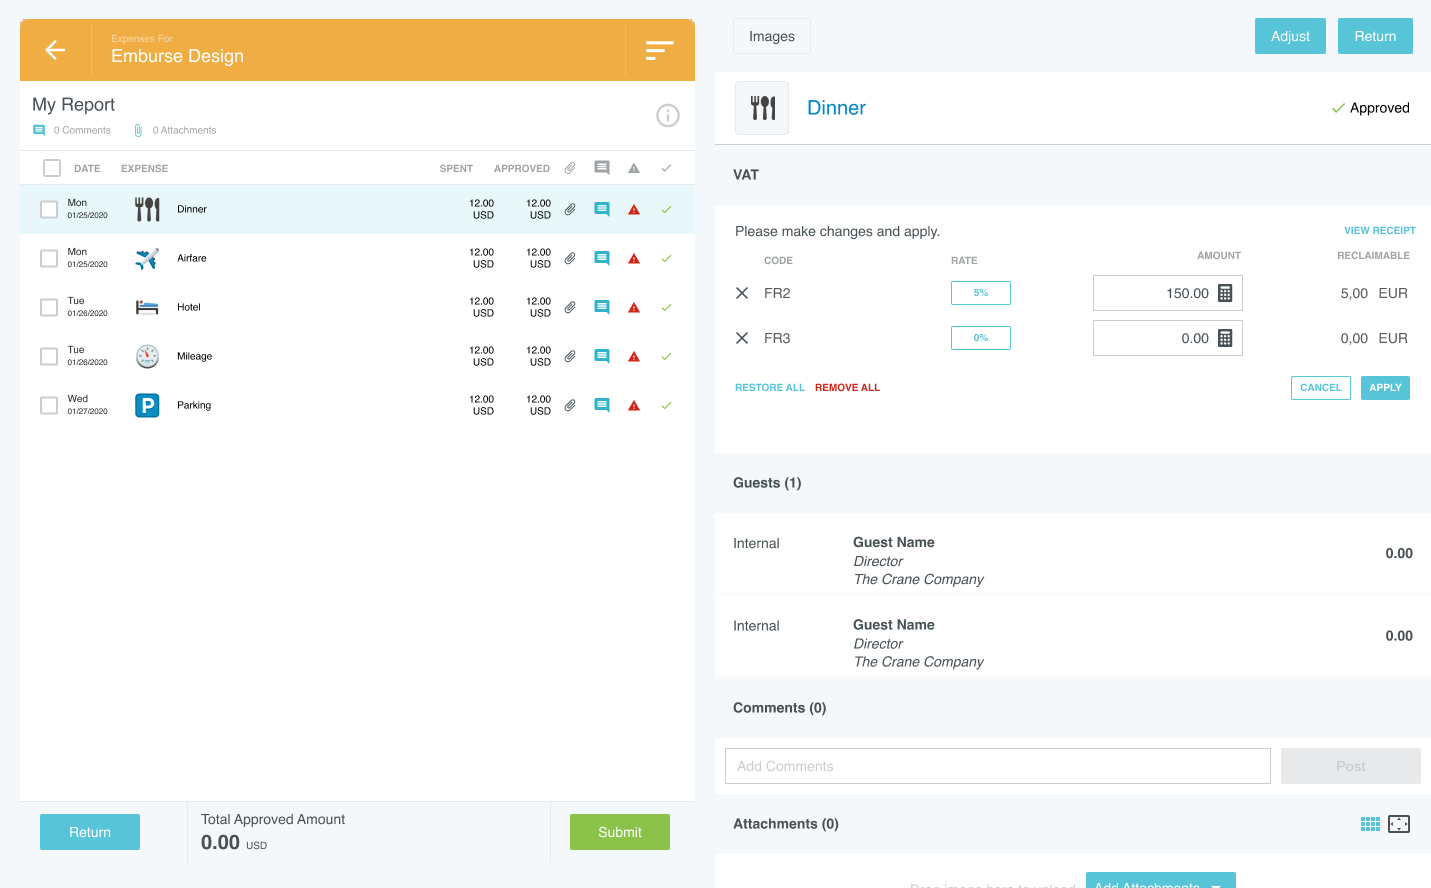The width and height of the screenshot is (1431, 888).
Task: Click the View Receipt link
Action: (1379, 231)
